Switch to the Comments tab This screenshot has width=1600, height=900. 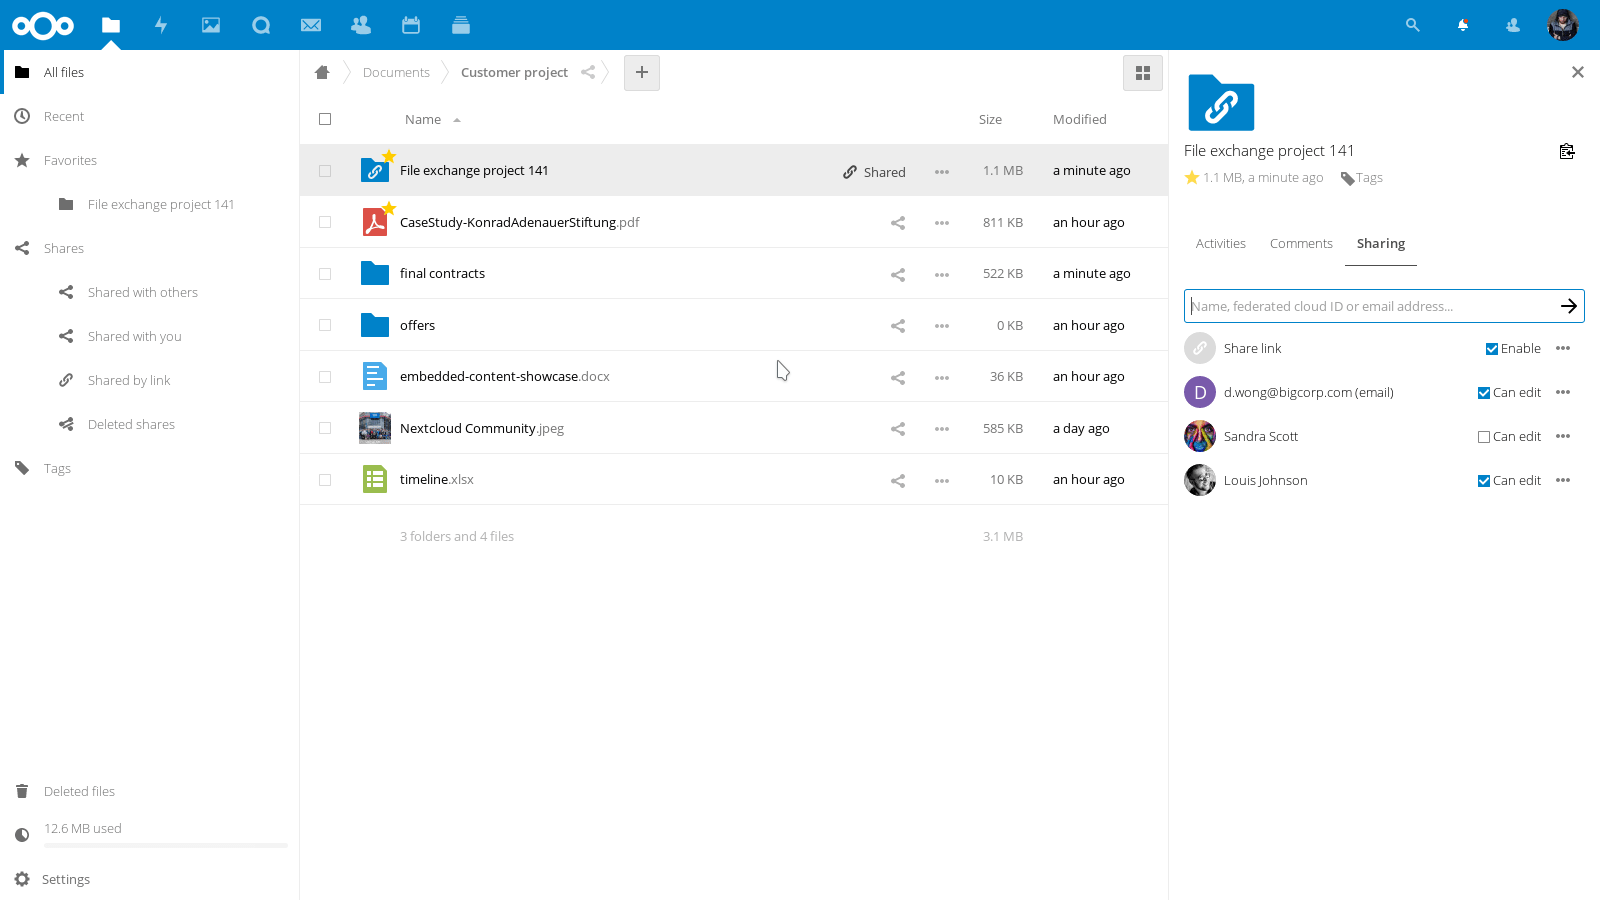(x=1300, y=243)
